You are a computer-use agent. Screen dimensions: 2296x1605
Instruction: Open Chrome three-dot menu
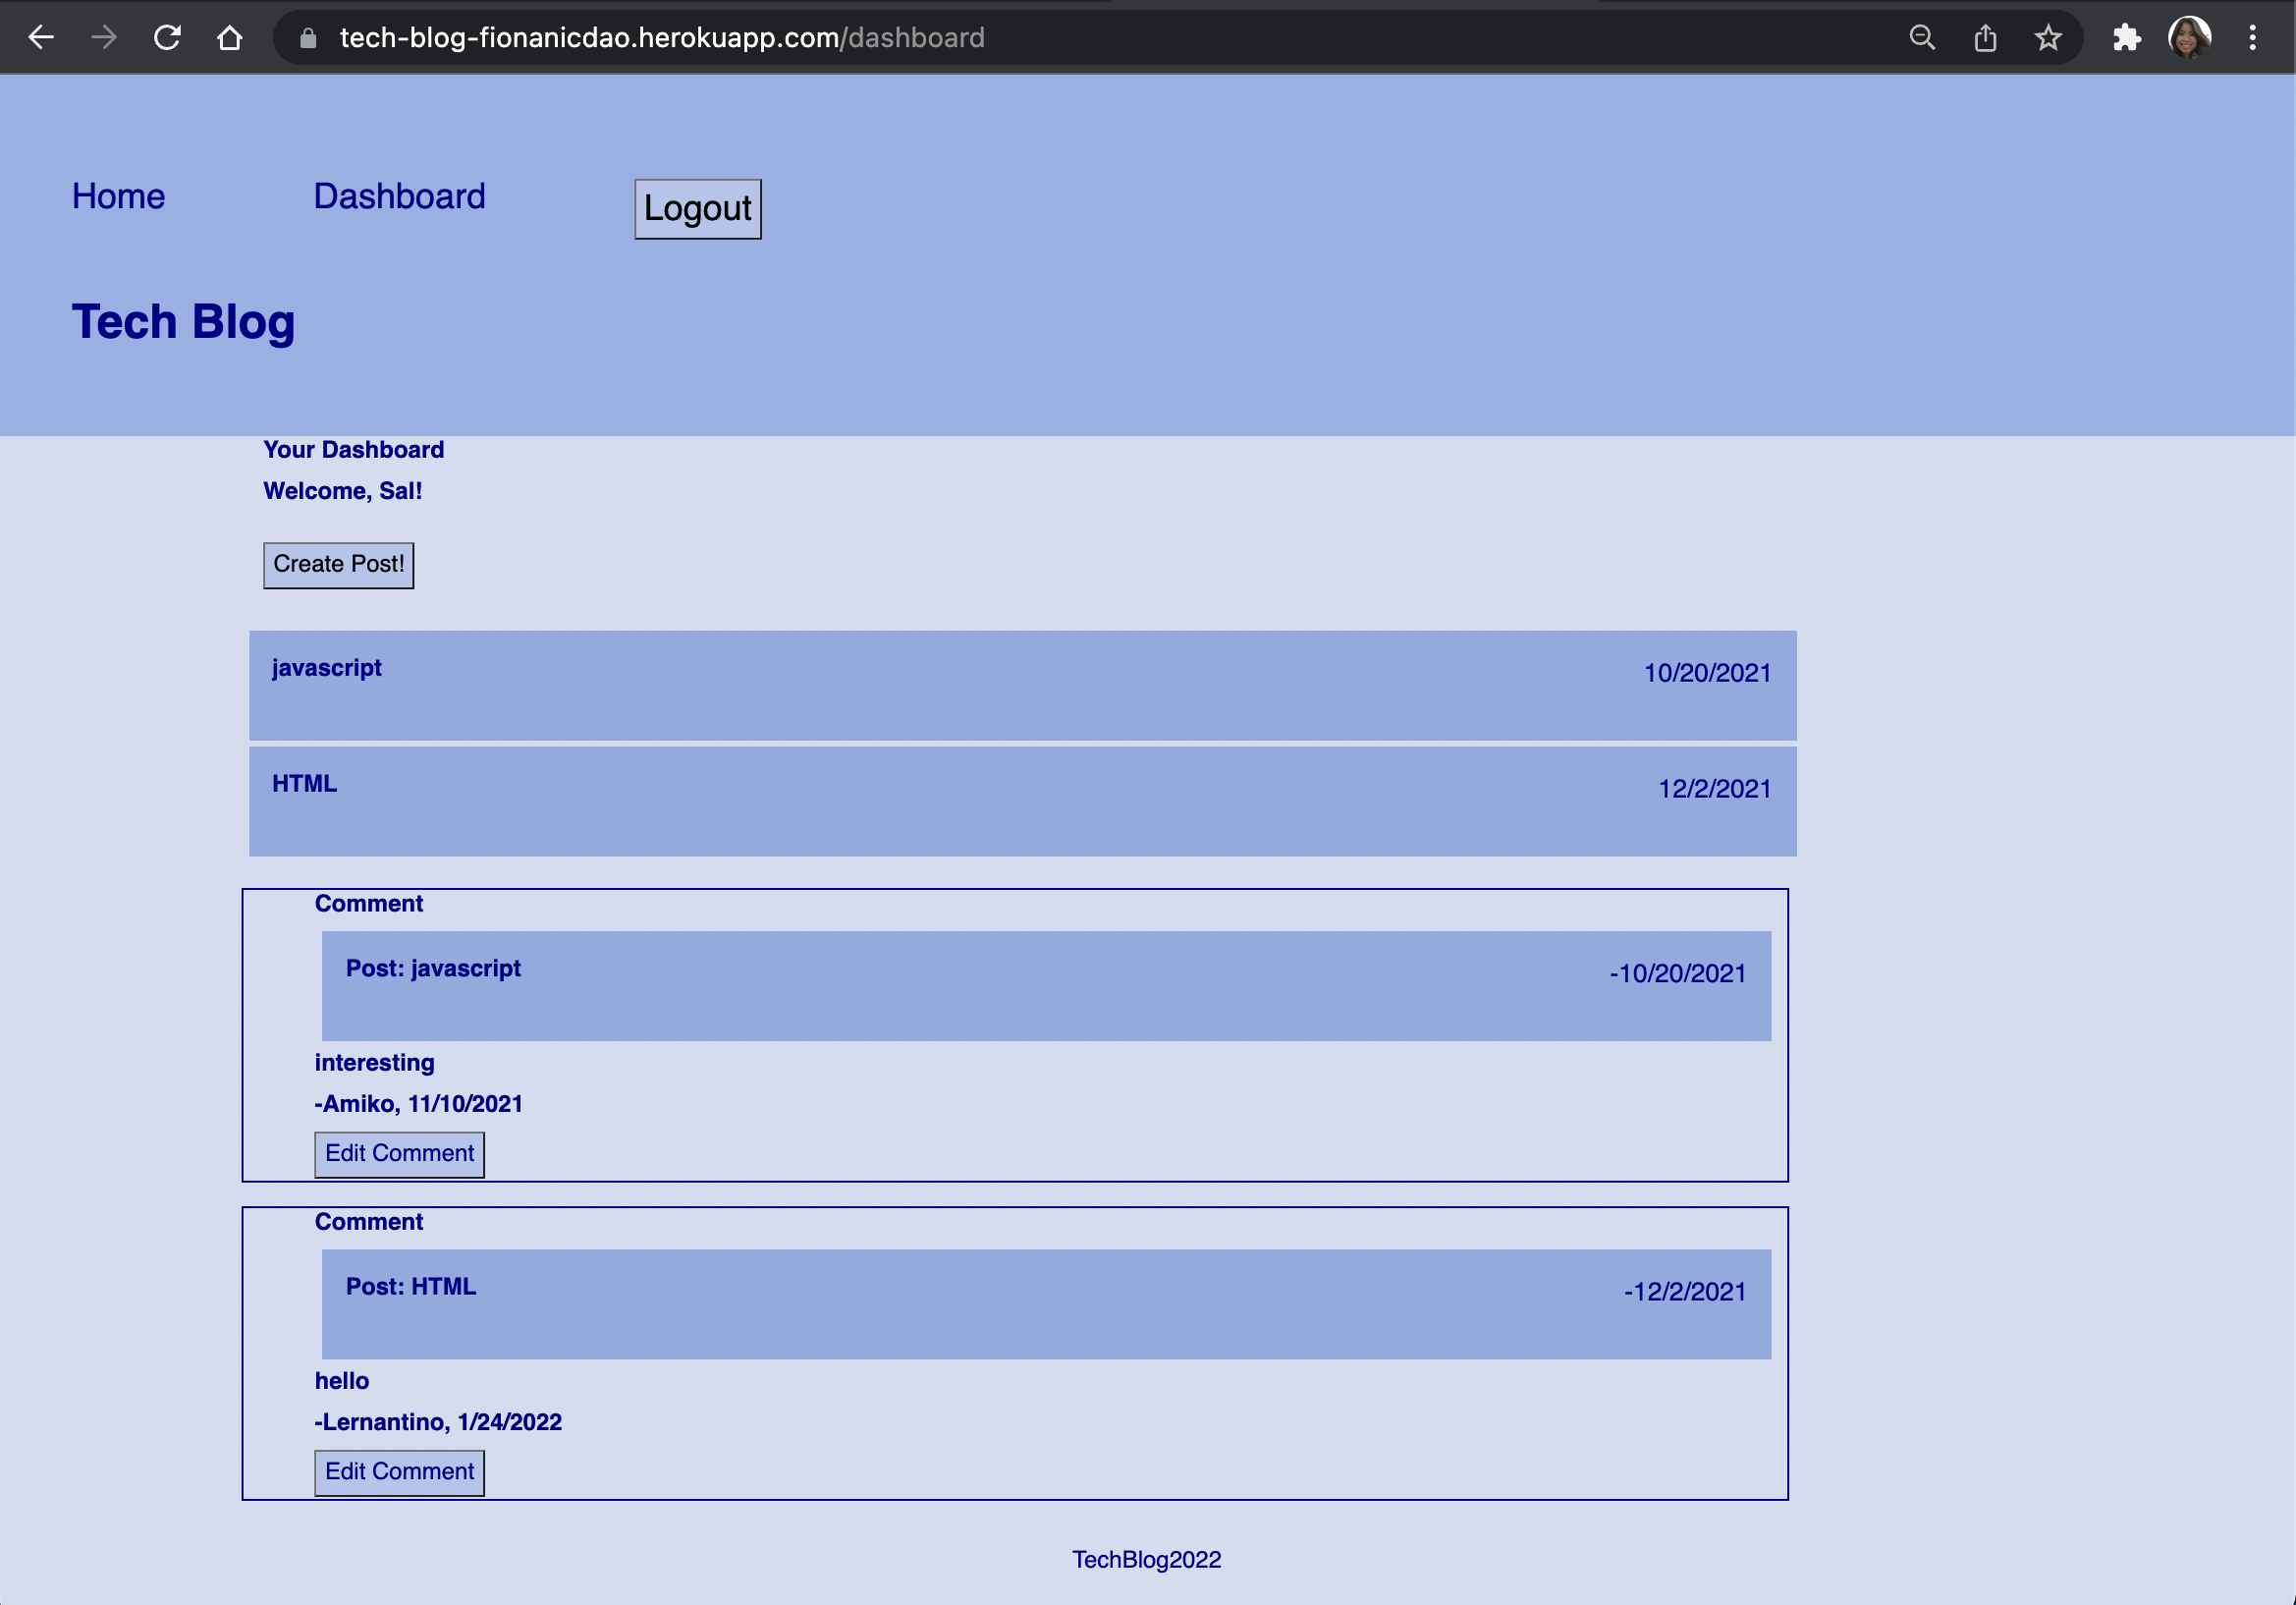2252,38
